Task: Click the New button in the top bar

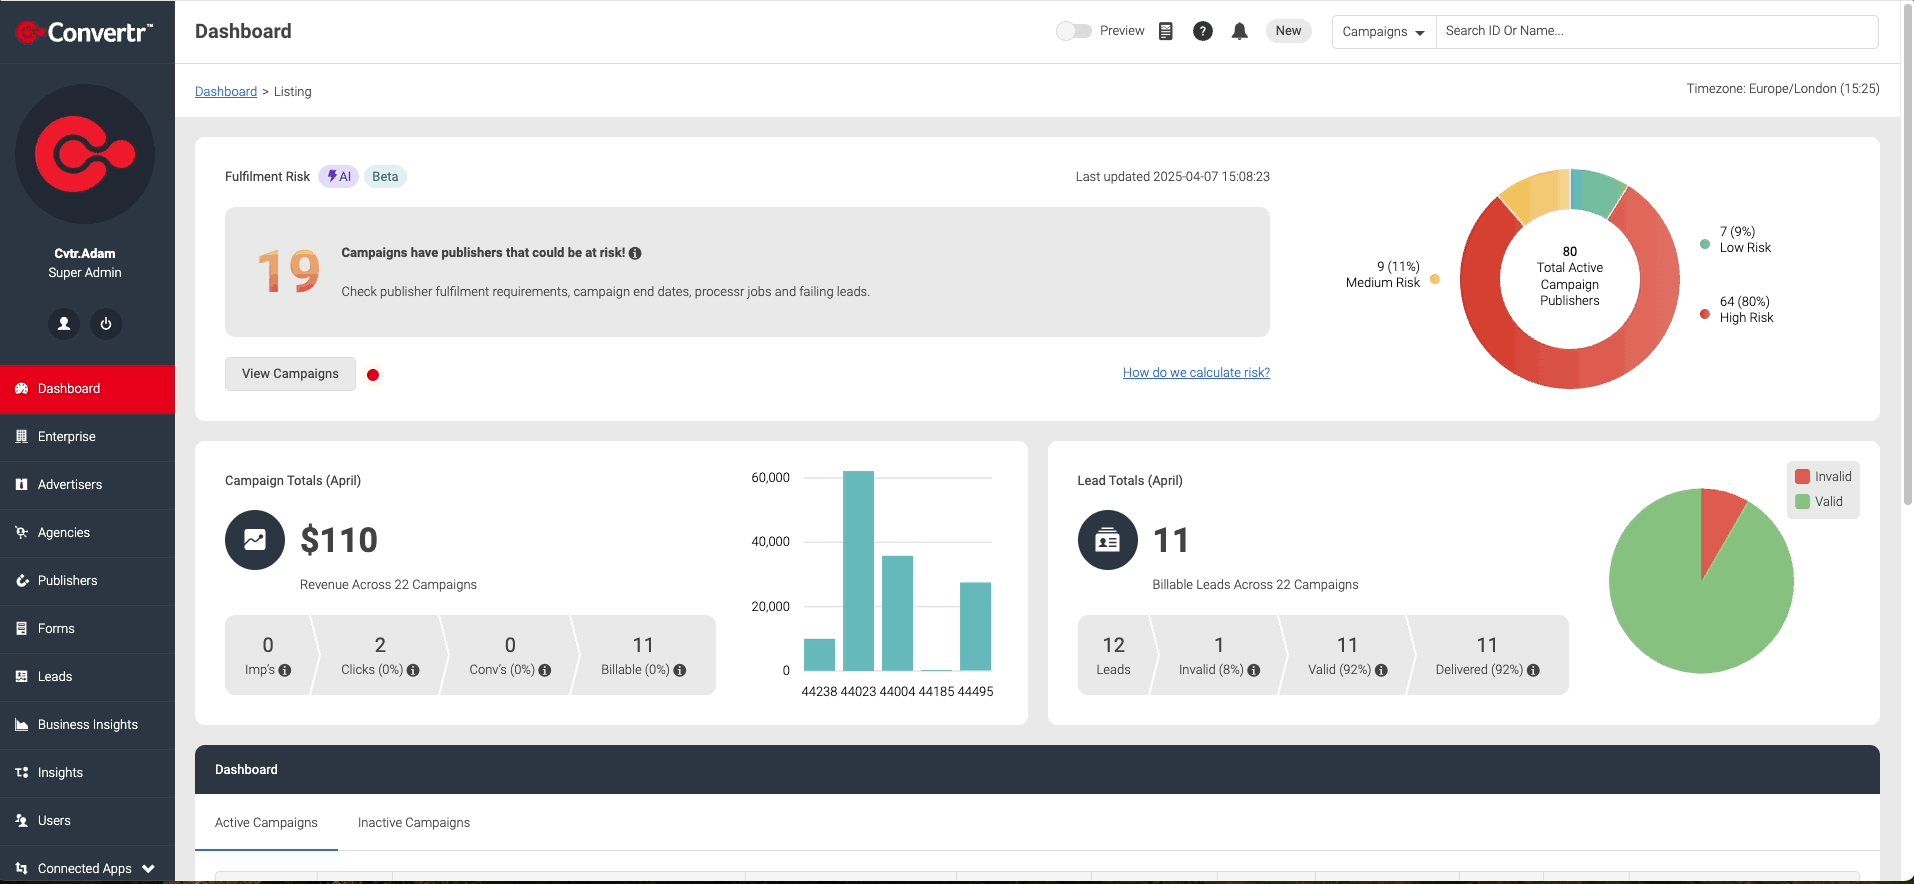Action: tap(1288, 31)
